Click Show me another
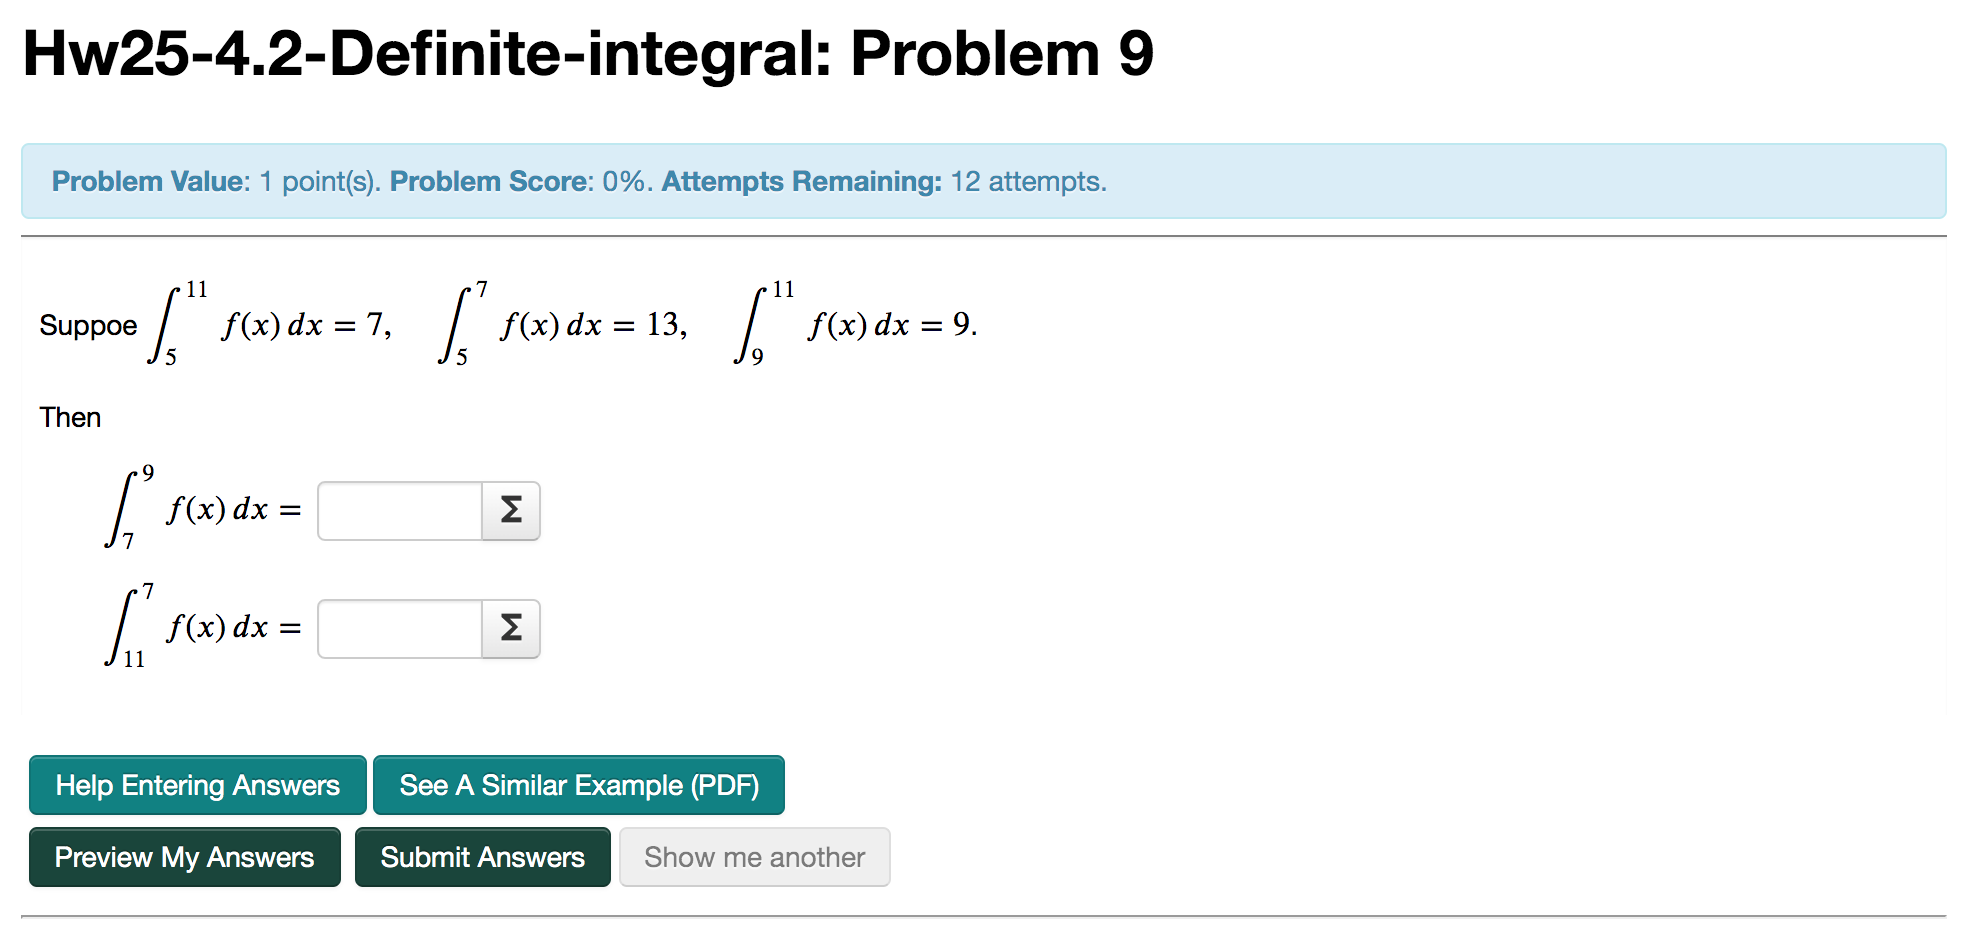Viewport: 1981px width, 933px height. click(x=754, y=857)
